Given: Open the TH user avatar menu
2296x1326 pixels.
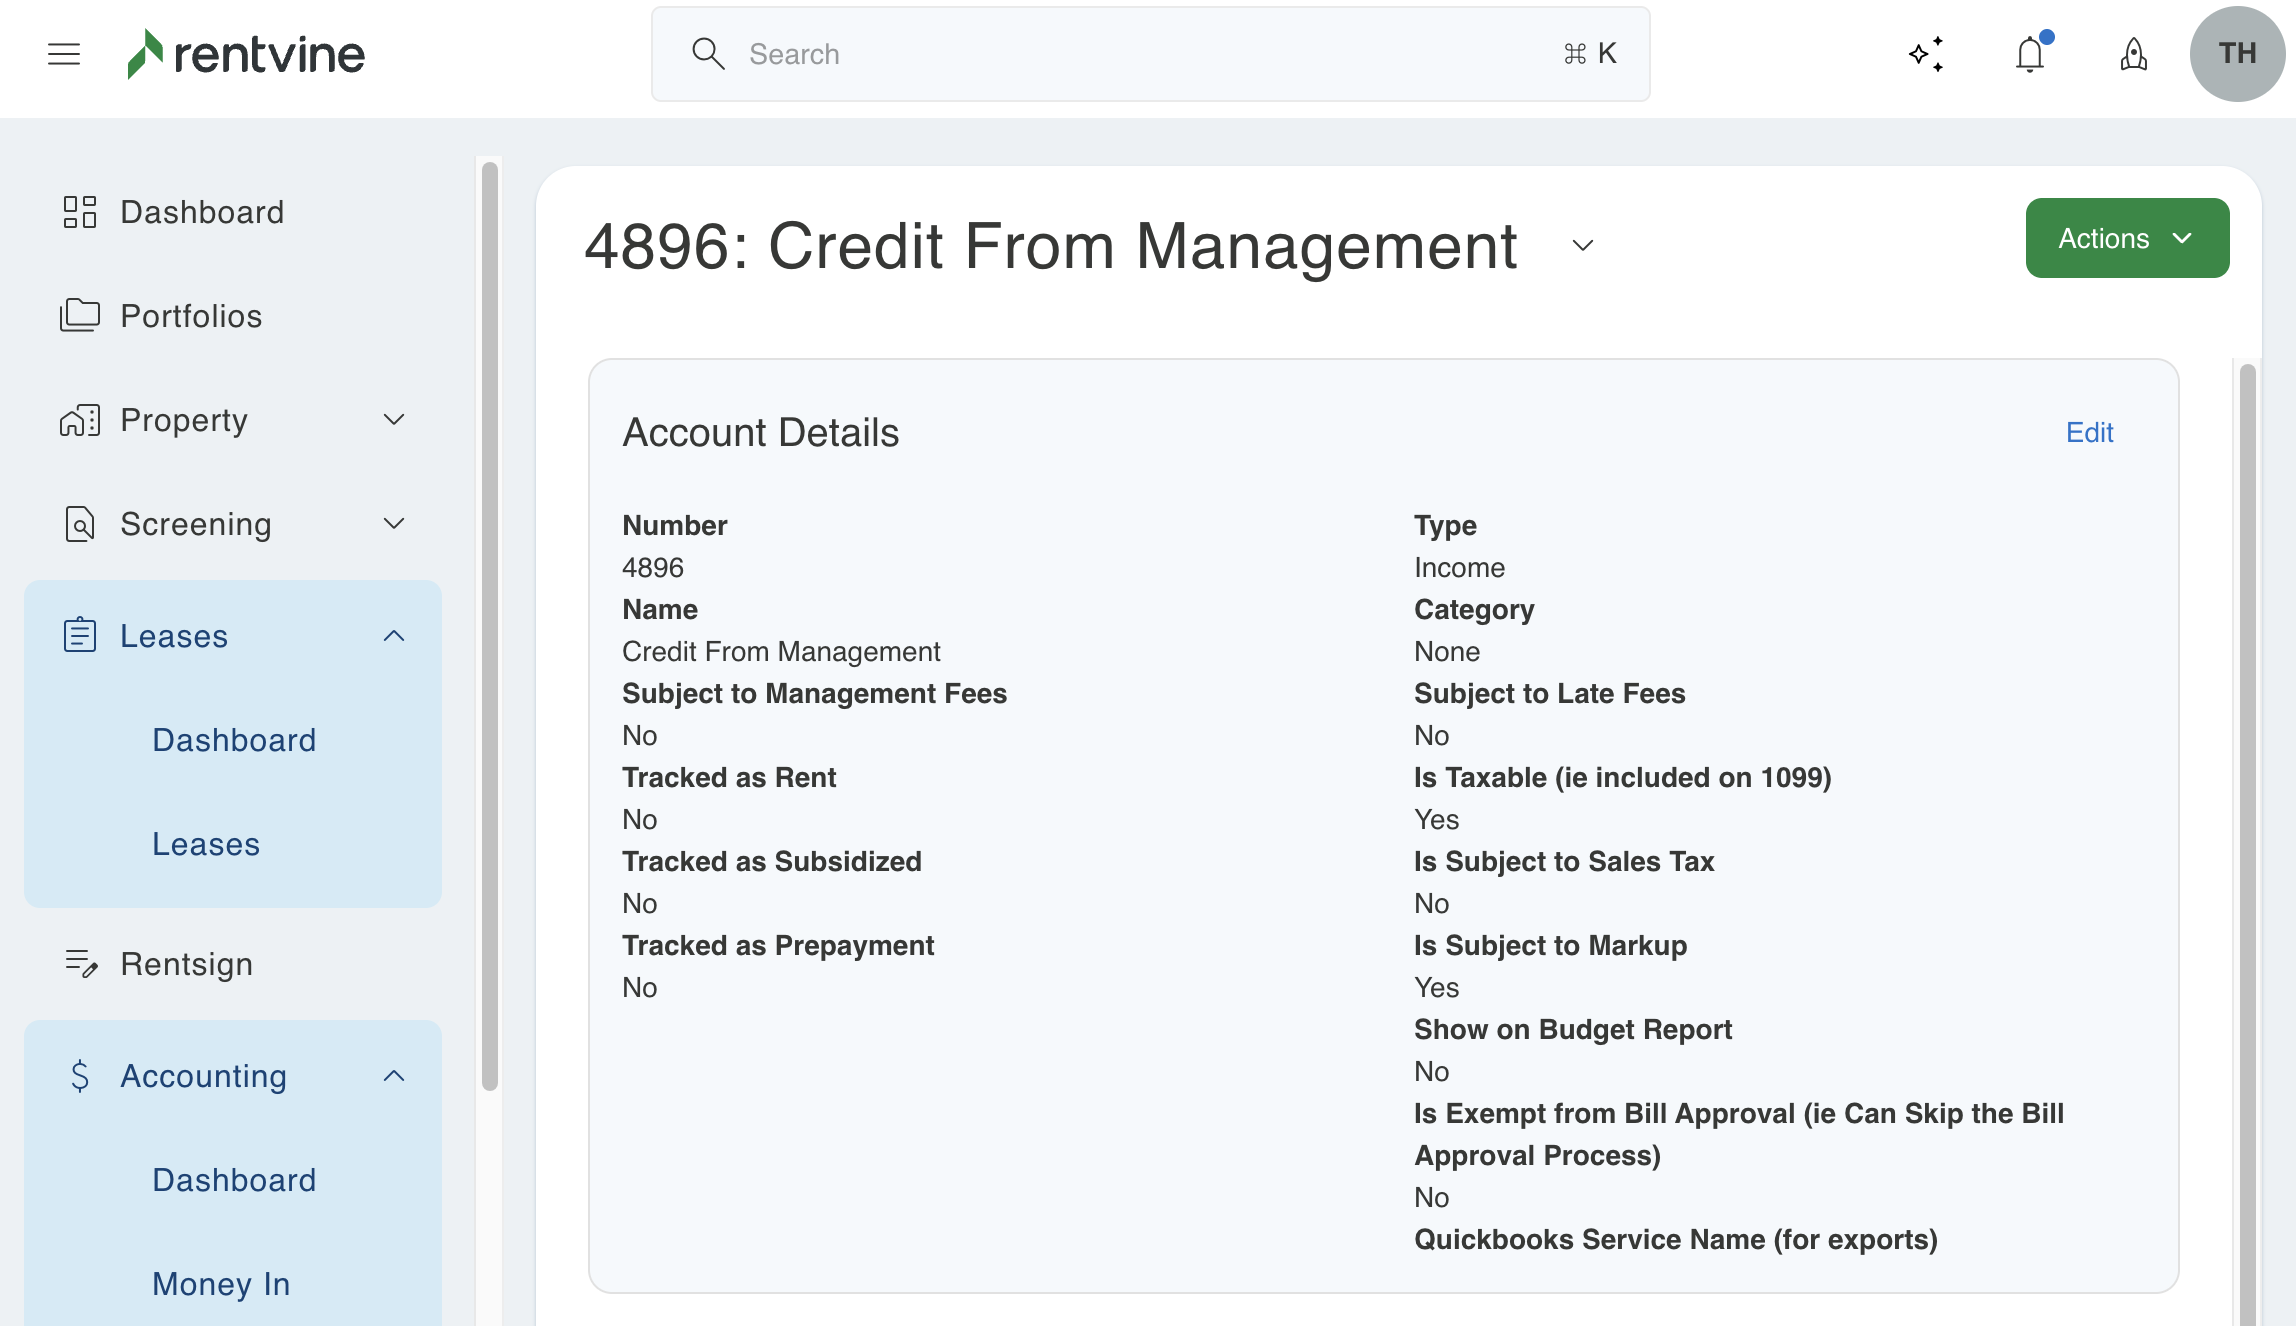Looking at the screenshot, I should coord(2237,54).
